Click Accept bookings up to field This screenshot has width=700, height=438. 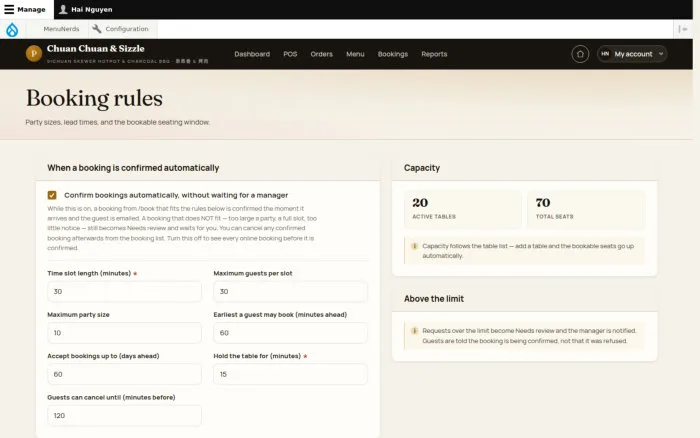(x=124, y=374)
